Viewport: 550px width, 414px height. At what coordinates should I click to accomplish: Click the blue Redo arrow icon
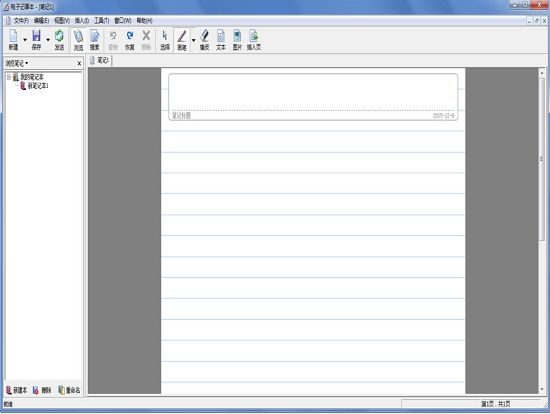click(x=130, y=40)
